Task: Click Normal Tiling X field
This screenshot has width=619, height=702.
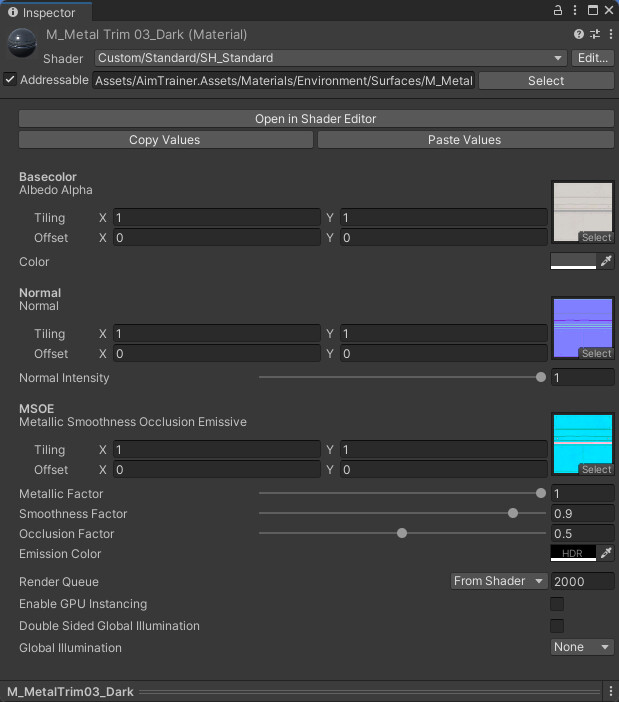Action: [217, 334]
